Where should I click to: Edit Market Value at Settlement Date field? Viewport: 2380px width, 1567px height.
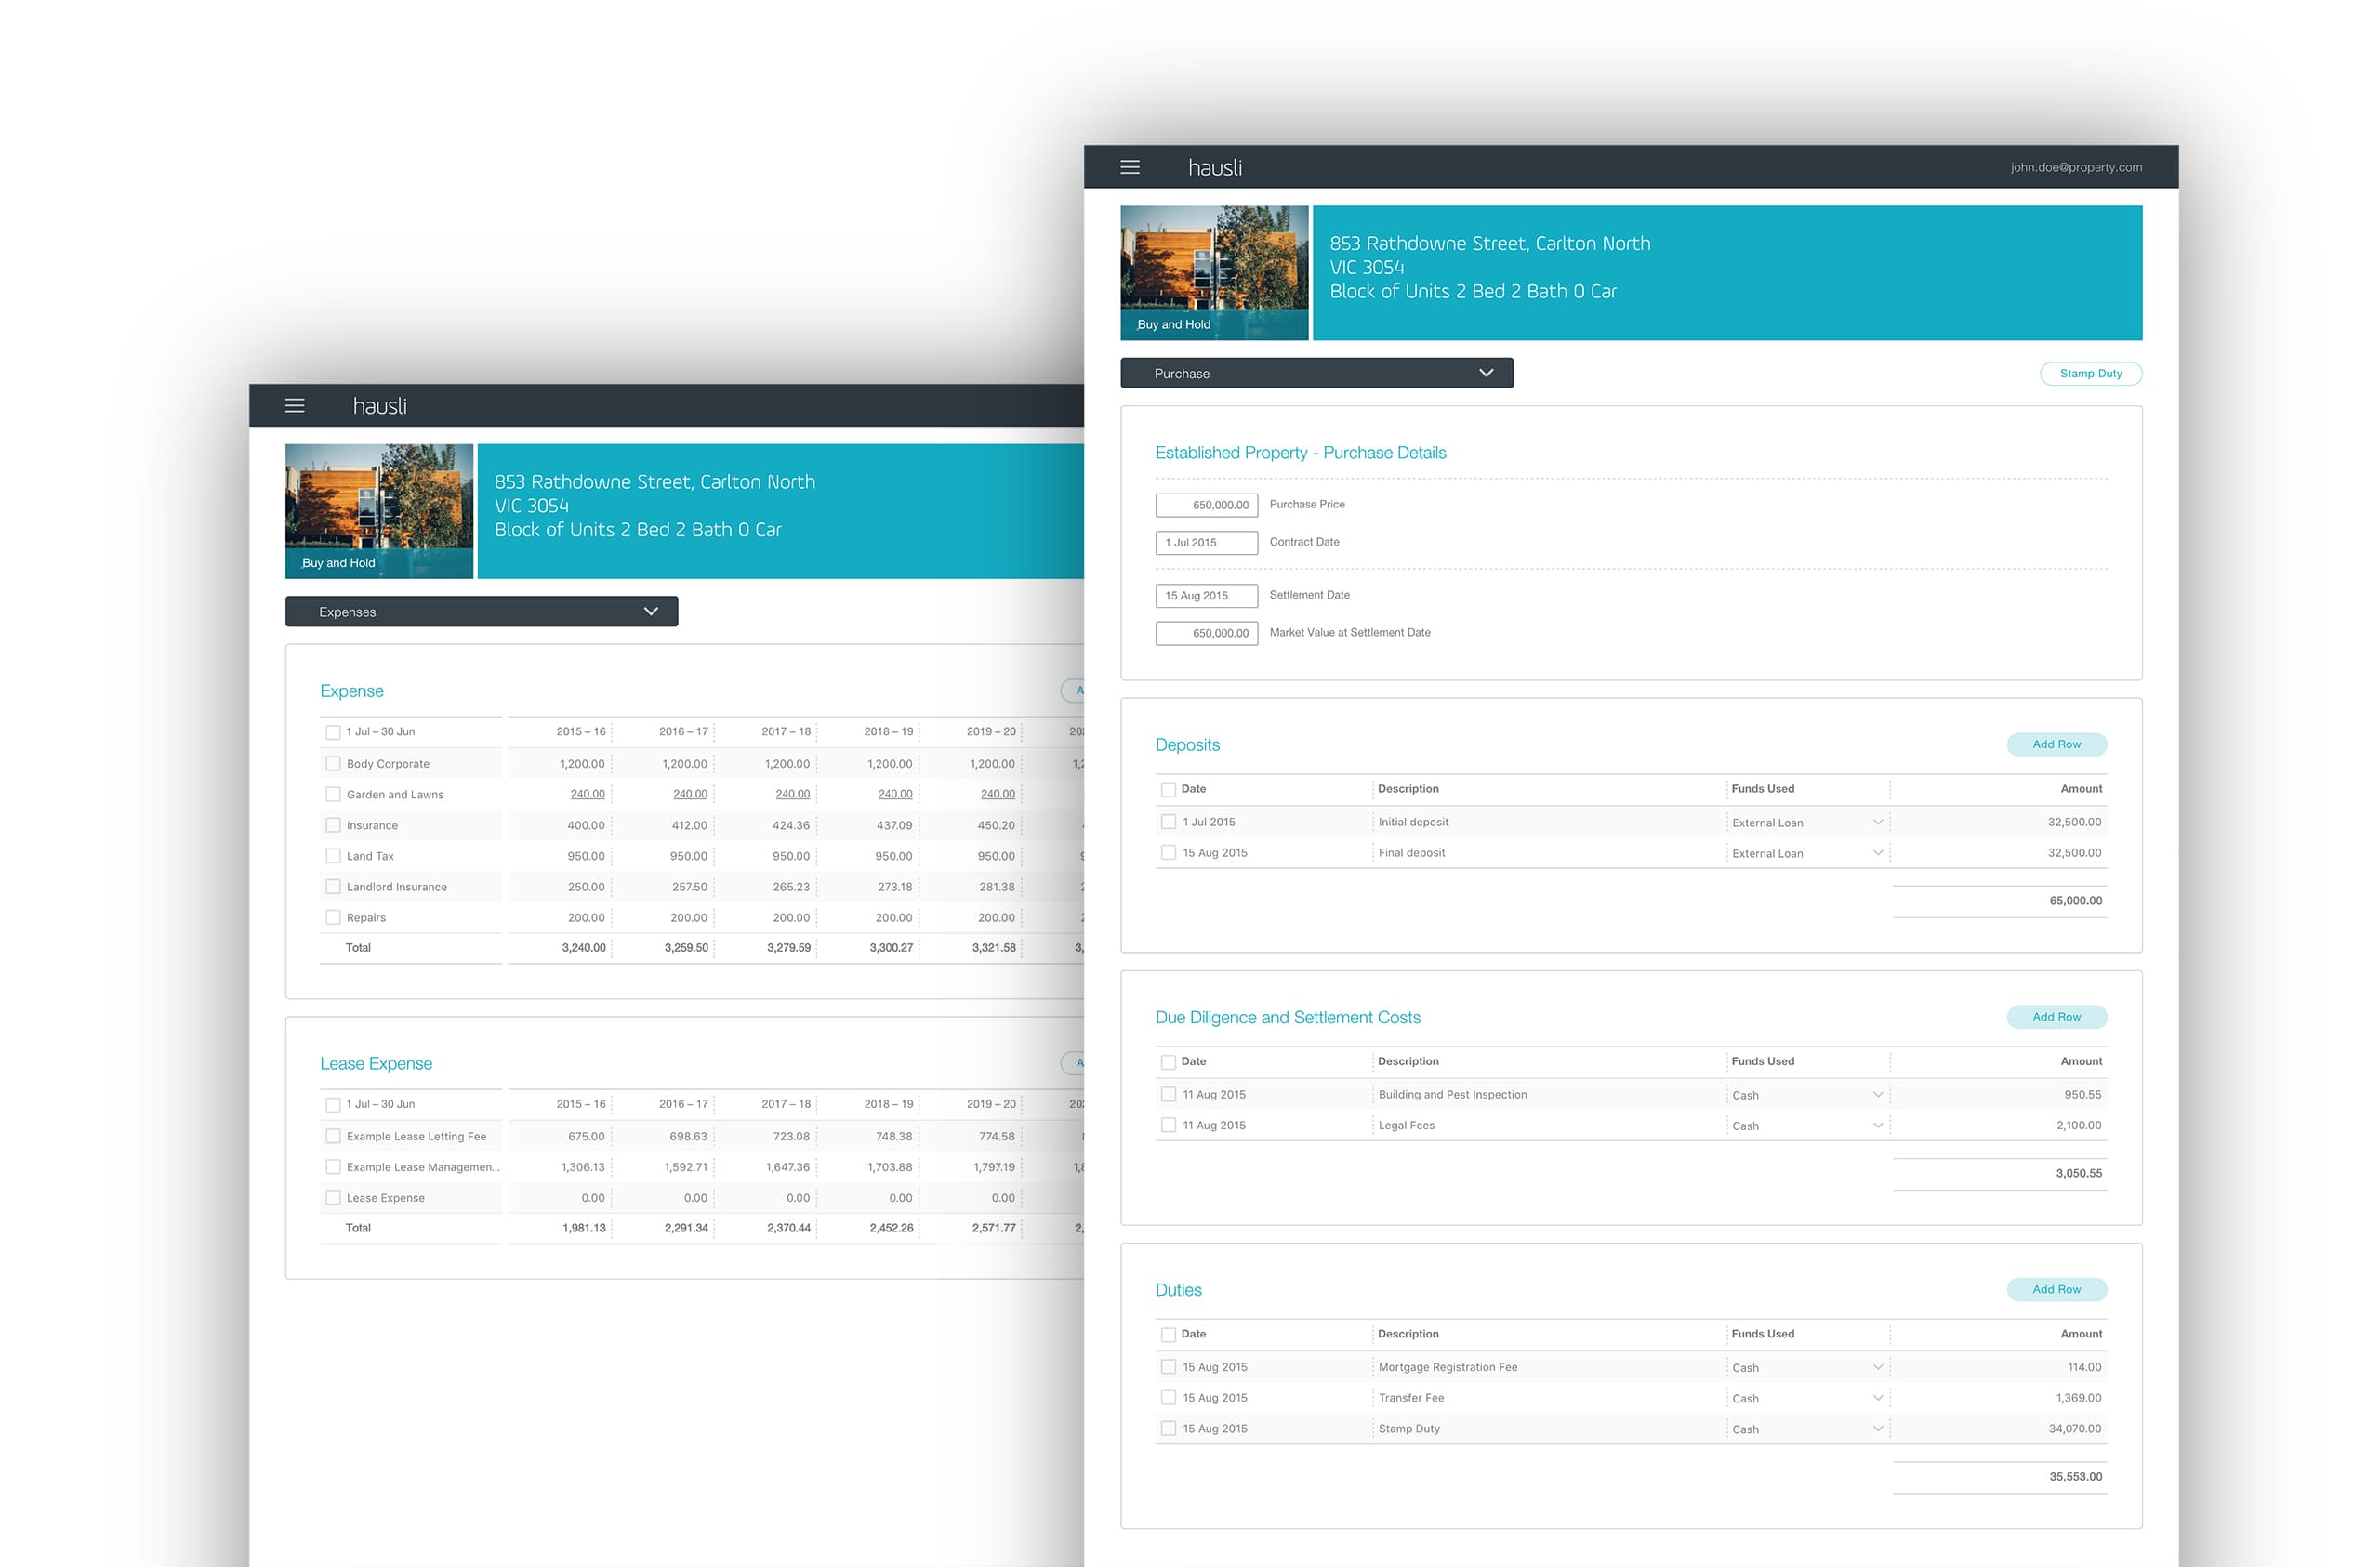[1206, 633]
